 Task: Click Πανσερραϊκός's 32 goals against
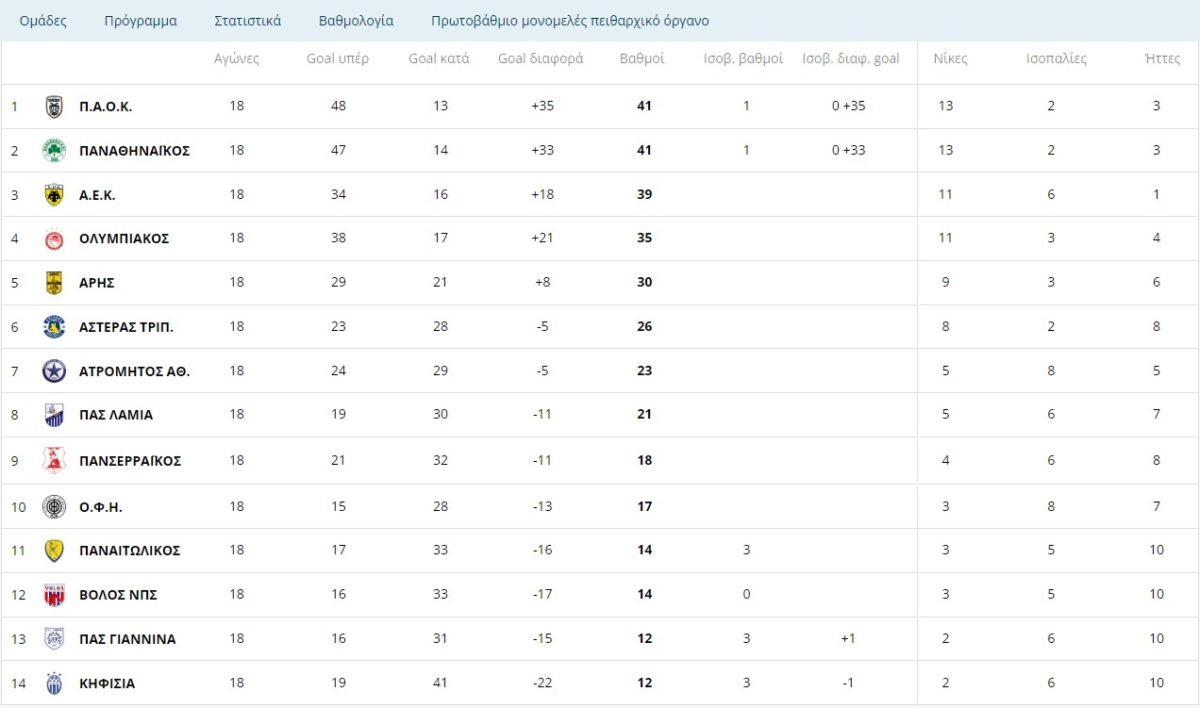(441, 460)
